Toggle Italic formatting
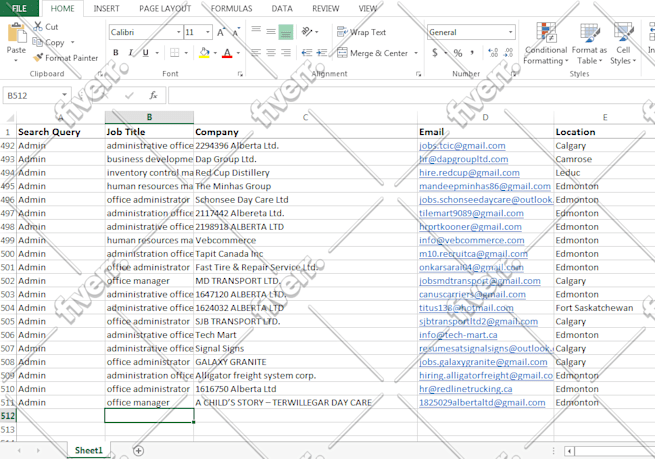Screen dimensions: 655x459 (131, 53)
